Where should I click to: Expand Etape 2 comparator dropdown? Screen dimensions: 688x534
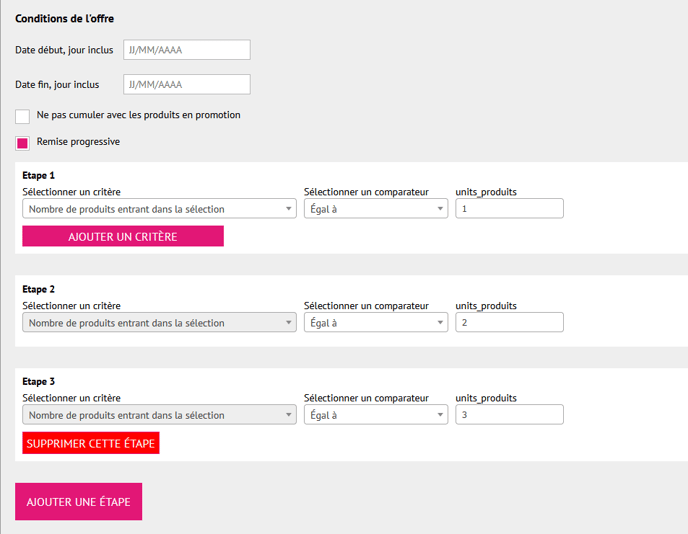(375, 323)
